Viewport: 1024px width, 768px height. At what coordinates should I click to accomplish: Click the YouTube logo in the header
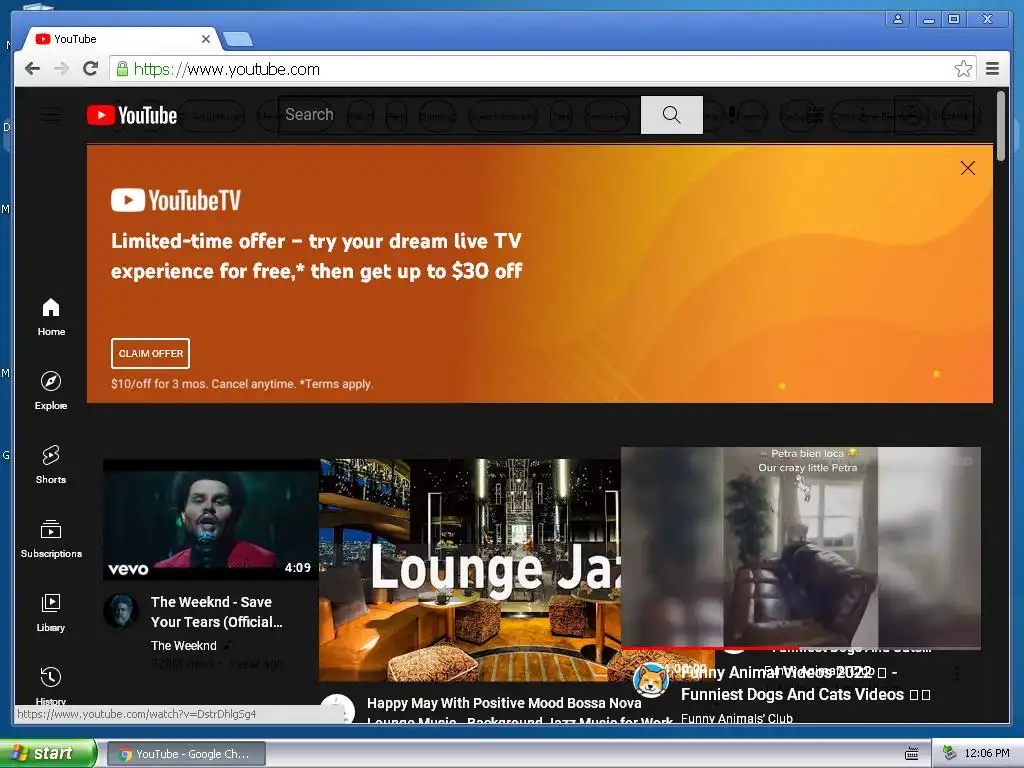click(x=133, y=116)
